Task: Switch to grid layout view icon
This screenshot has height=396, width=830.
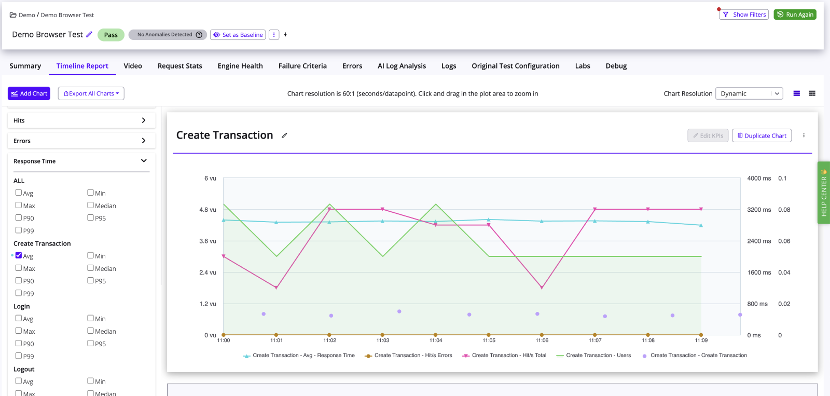Action: (812, 94)
